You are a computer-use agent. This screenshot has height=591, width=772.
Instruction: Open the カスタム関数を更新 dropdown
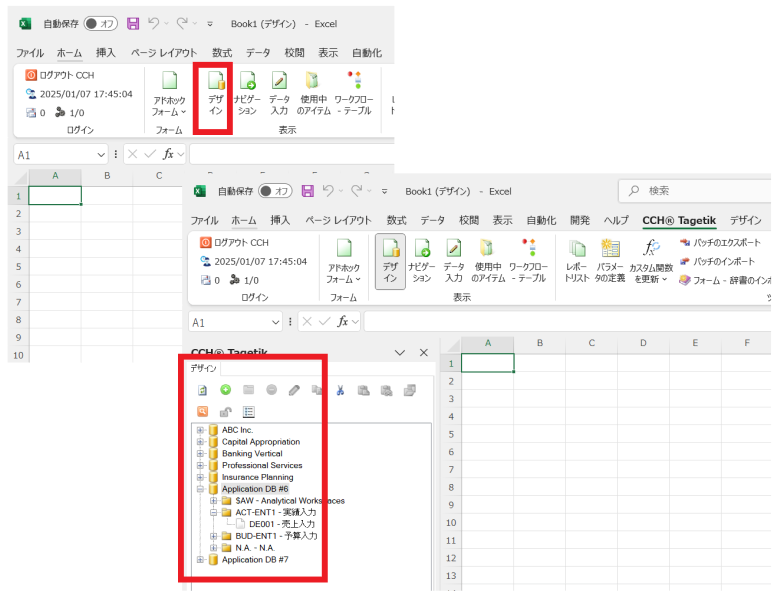click(652, 262)
